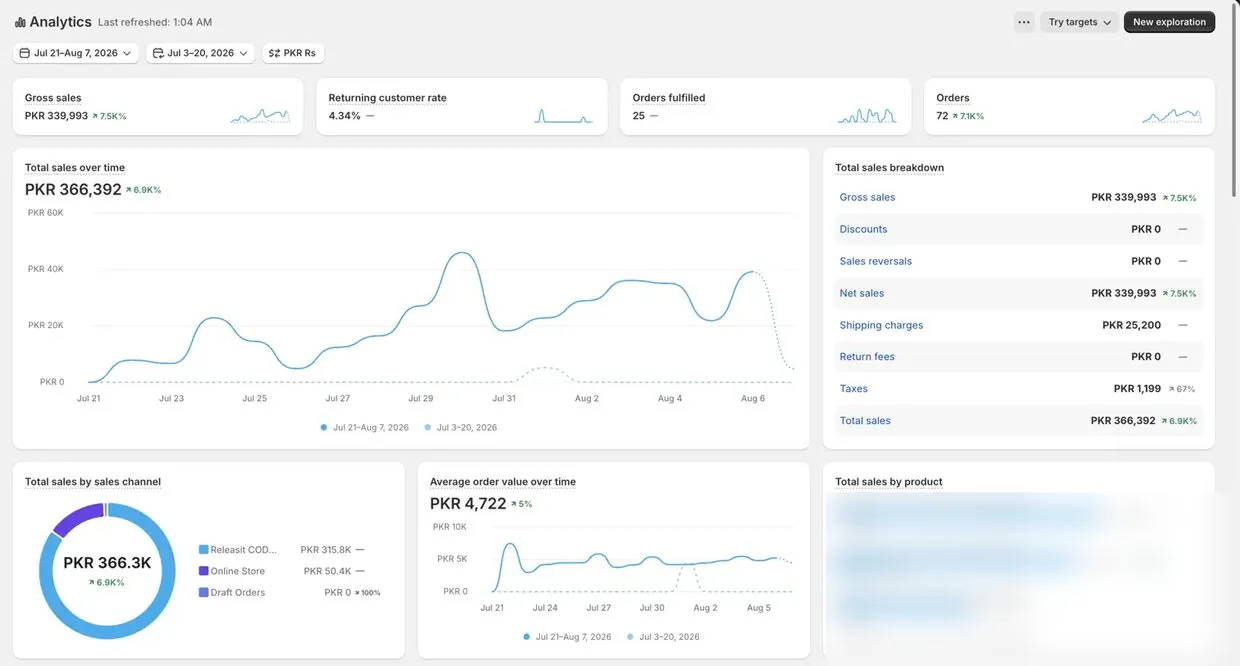Click the PKR 1,199 taxes value
1240x666 pixels.
1137,389
